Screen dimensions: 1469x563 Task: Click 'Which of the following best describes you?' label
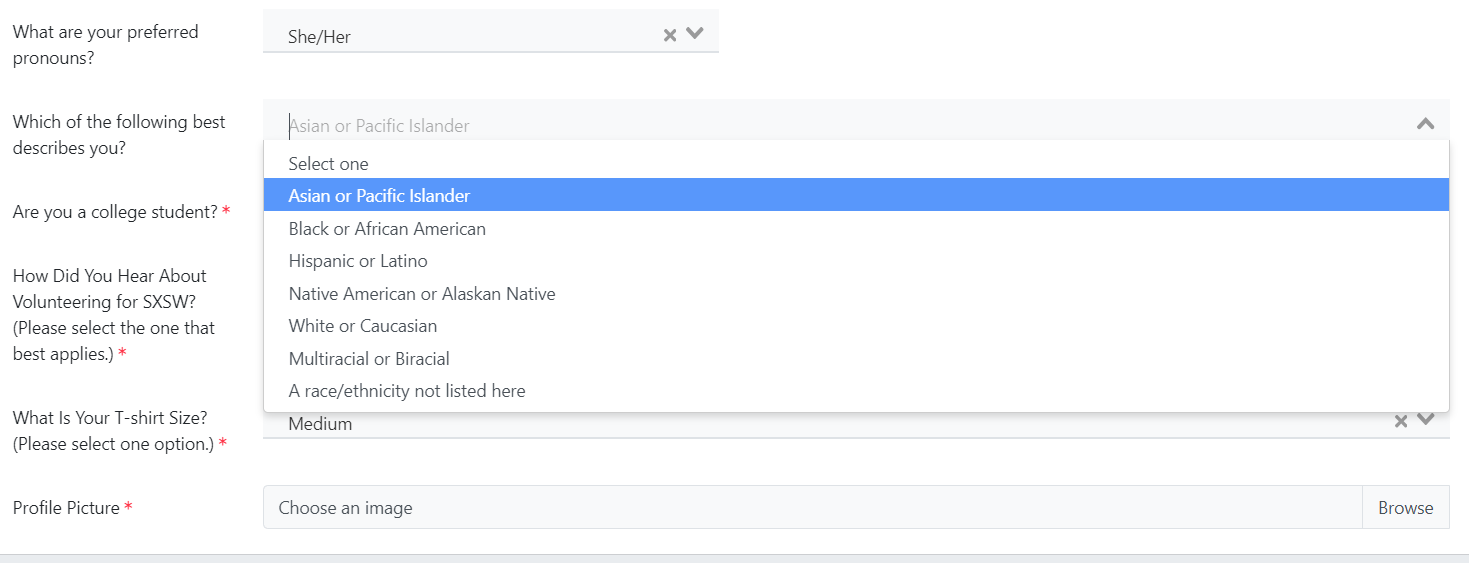119,135
